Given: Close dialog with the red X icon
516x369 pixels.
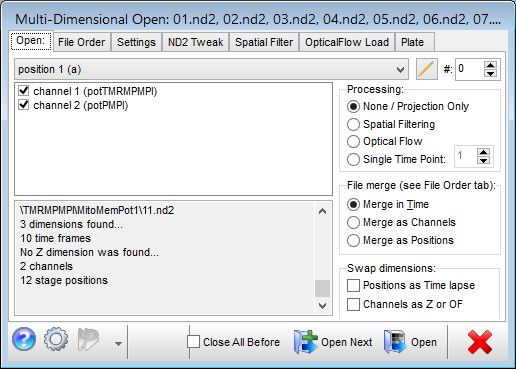Looking at the screenshot, I should (x=480, y=342).
